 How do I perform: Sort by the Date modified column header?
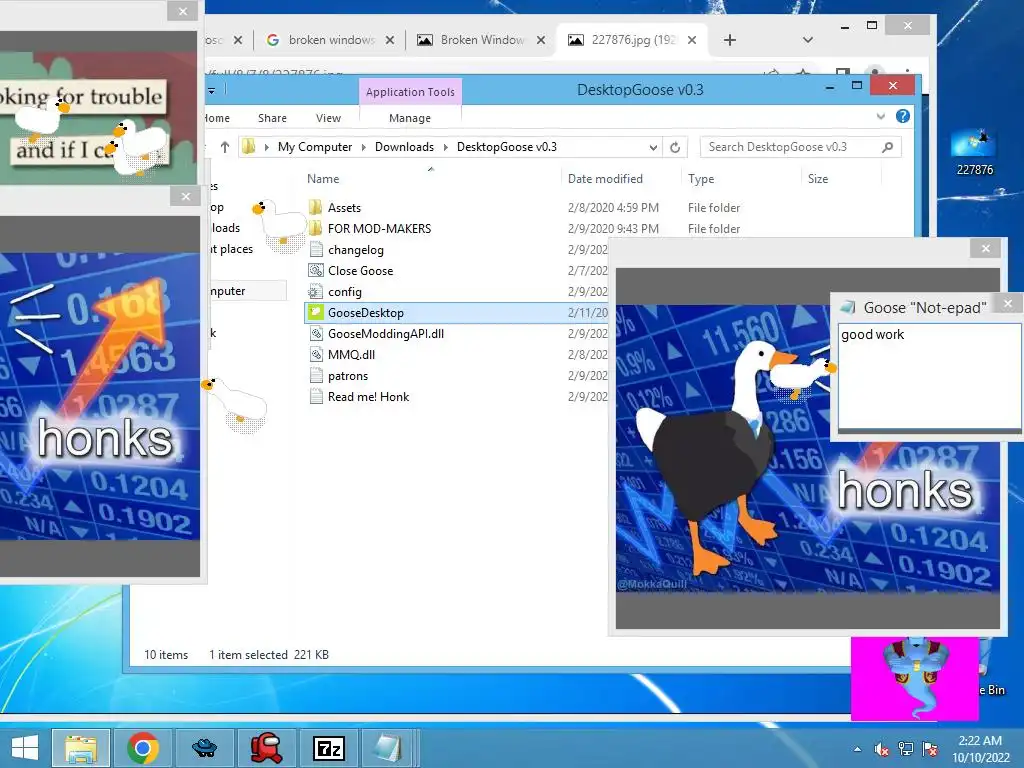(605, 179)
